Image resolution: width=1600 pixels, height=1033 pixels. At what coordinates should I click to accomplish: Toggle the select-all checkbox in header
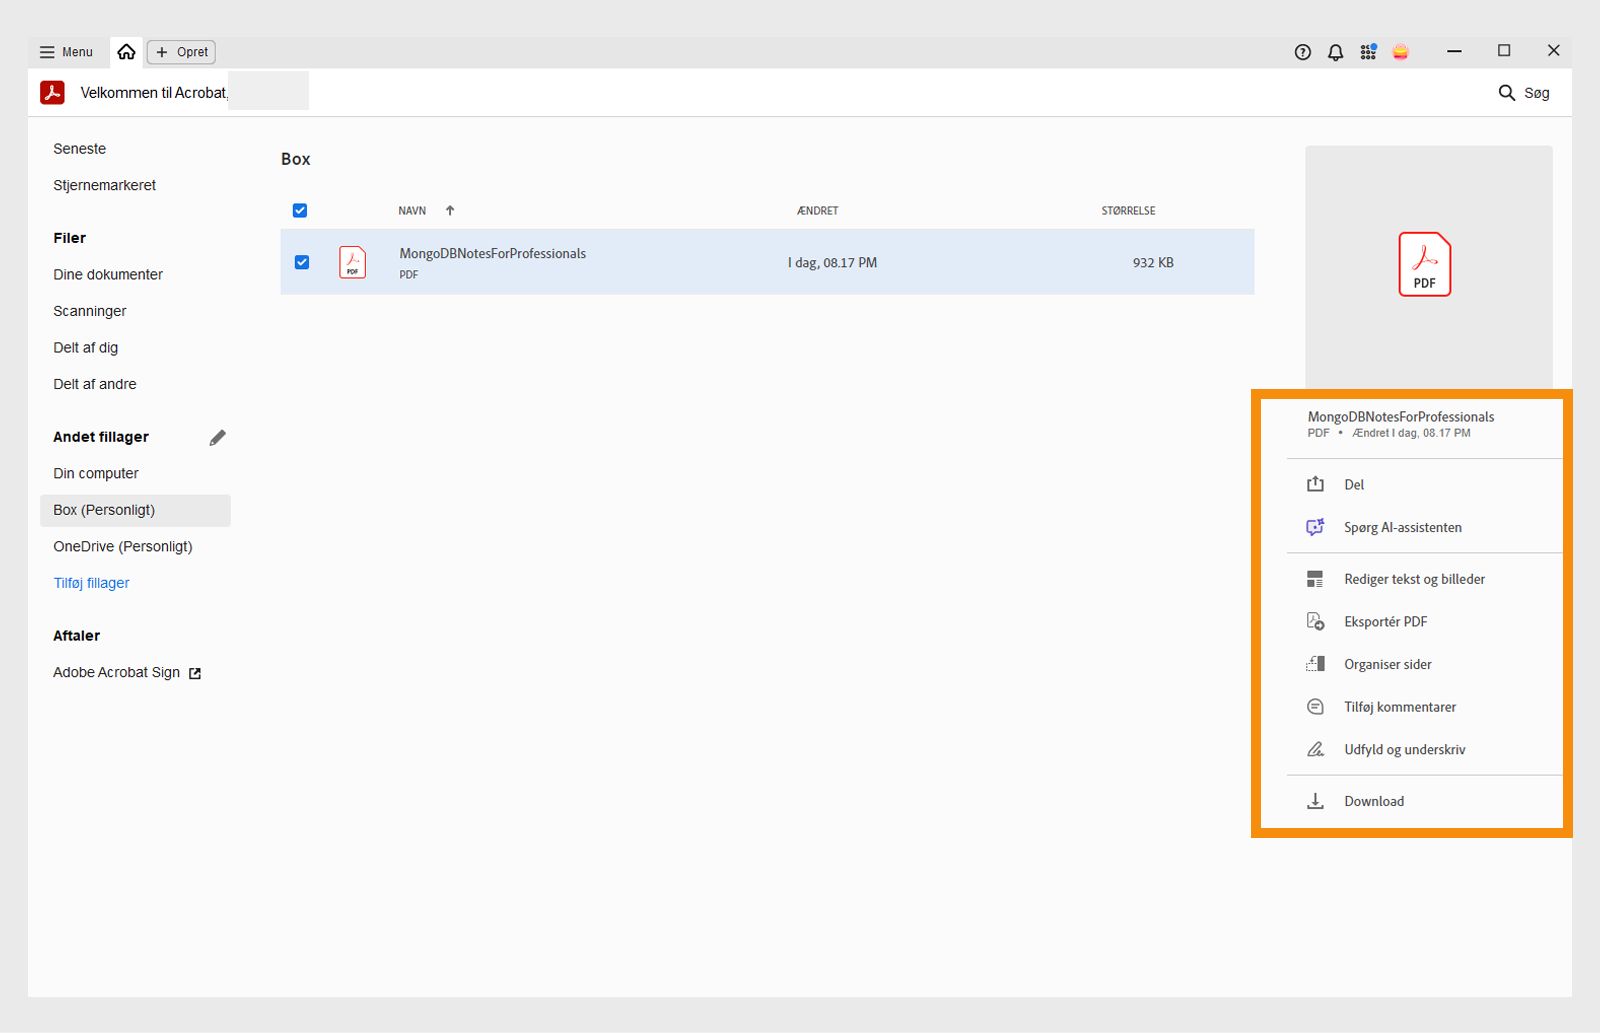[300, 211]
